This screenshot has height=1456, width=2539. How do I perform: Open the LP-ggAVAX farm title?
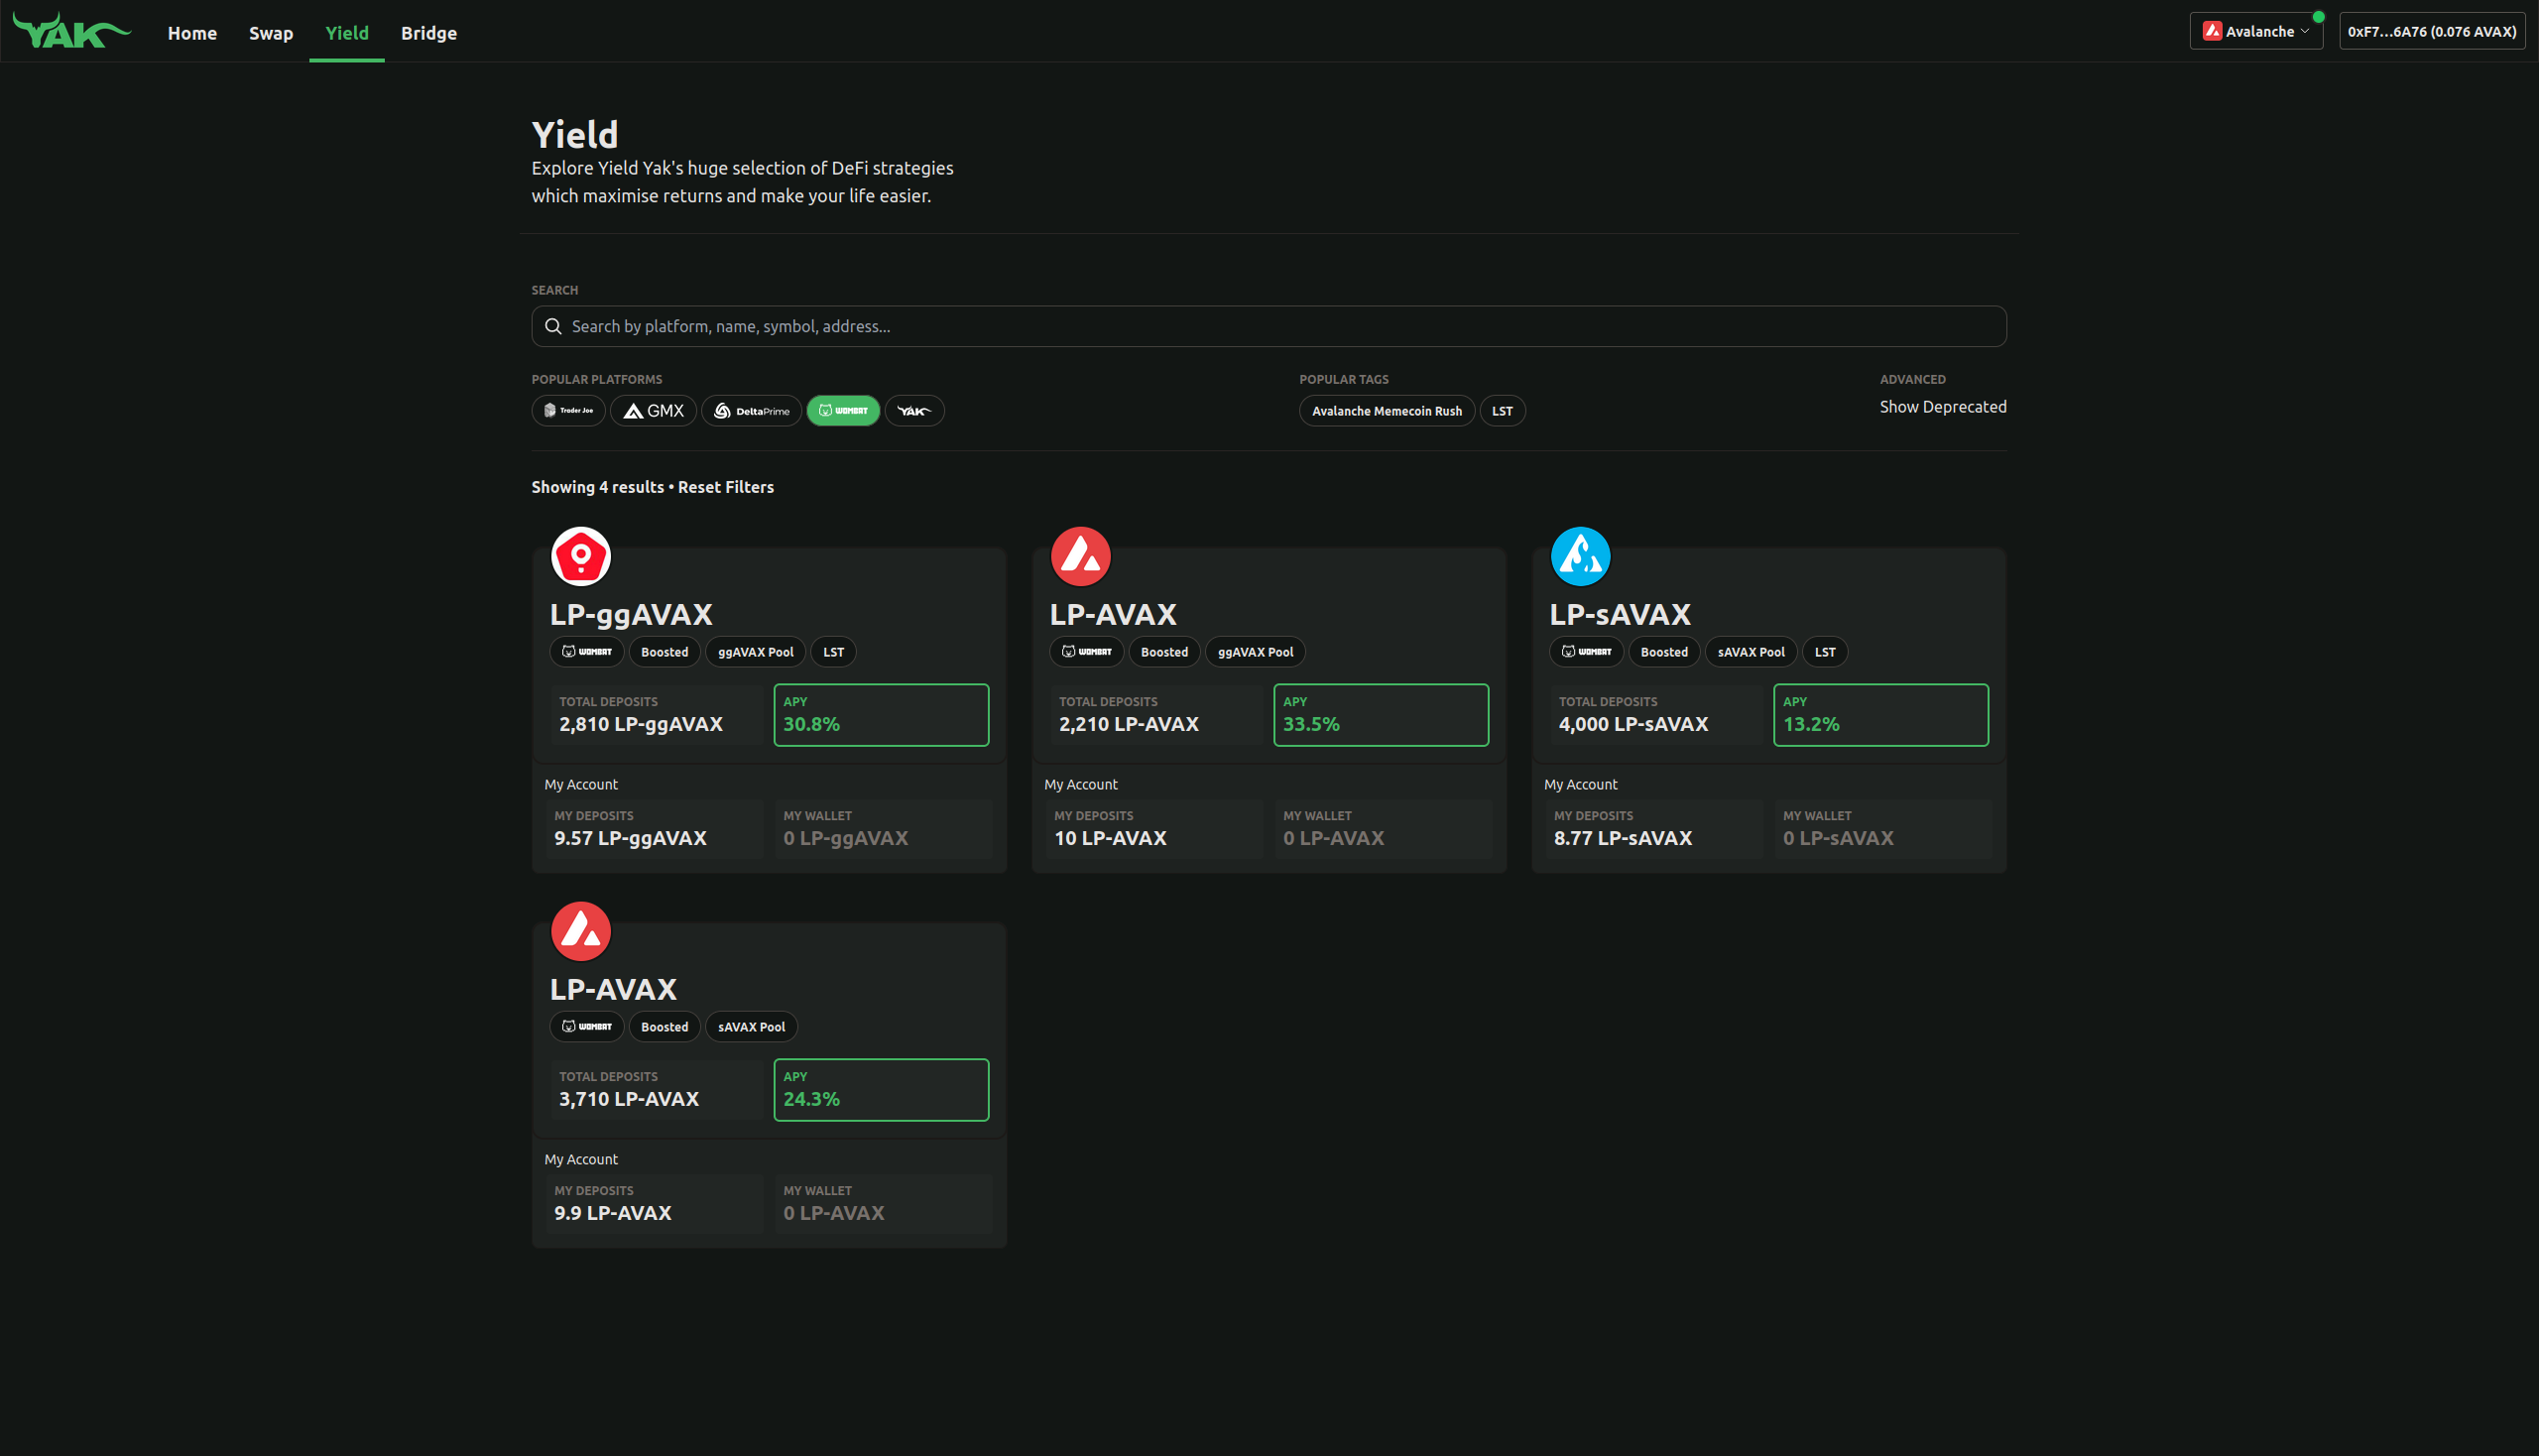tap(631, 614)
